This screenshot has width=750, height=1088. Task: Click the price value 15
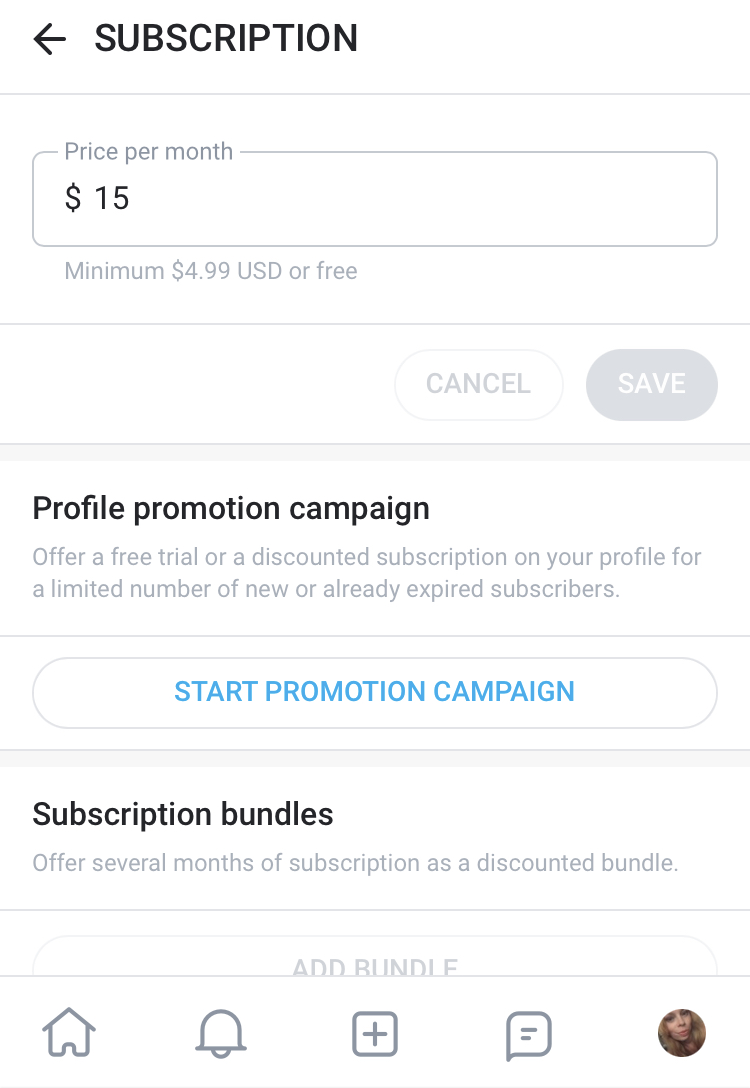coord(112,198)
